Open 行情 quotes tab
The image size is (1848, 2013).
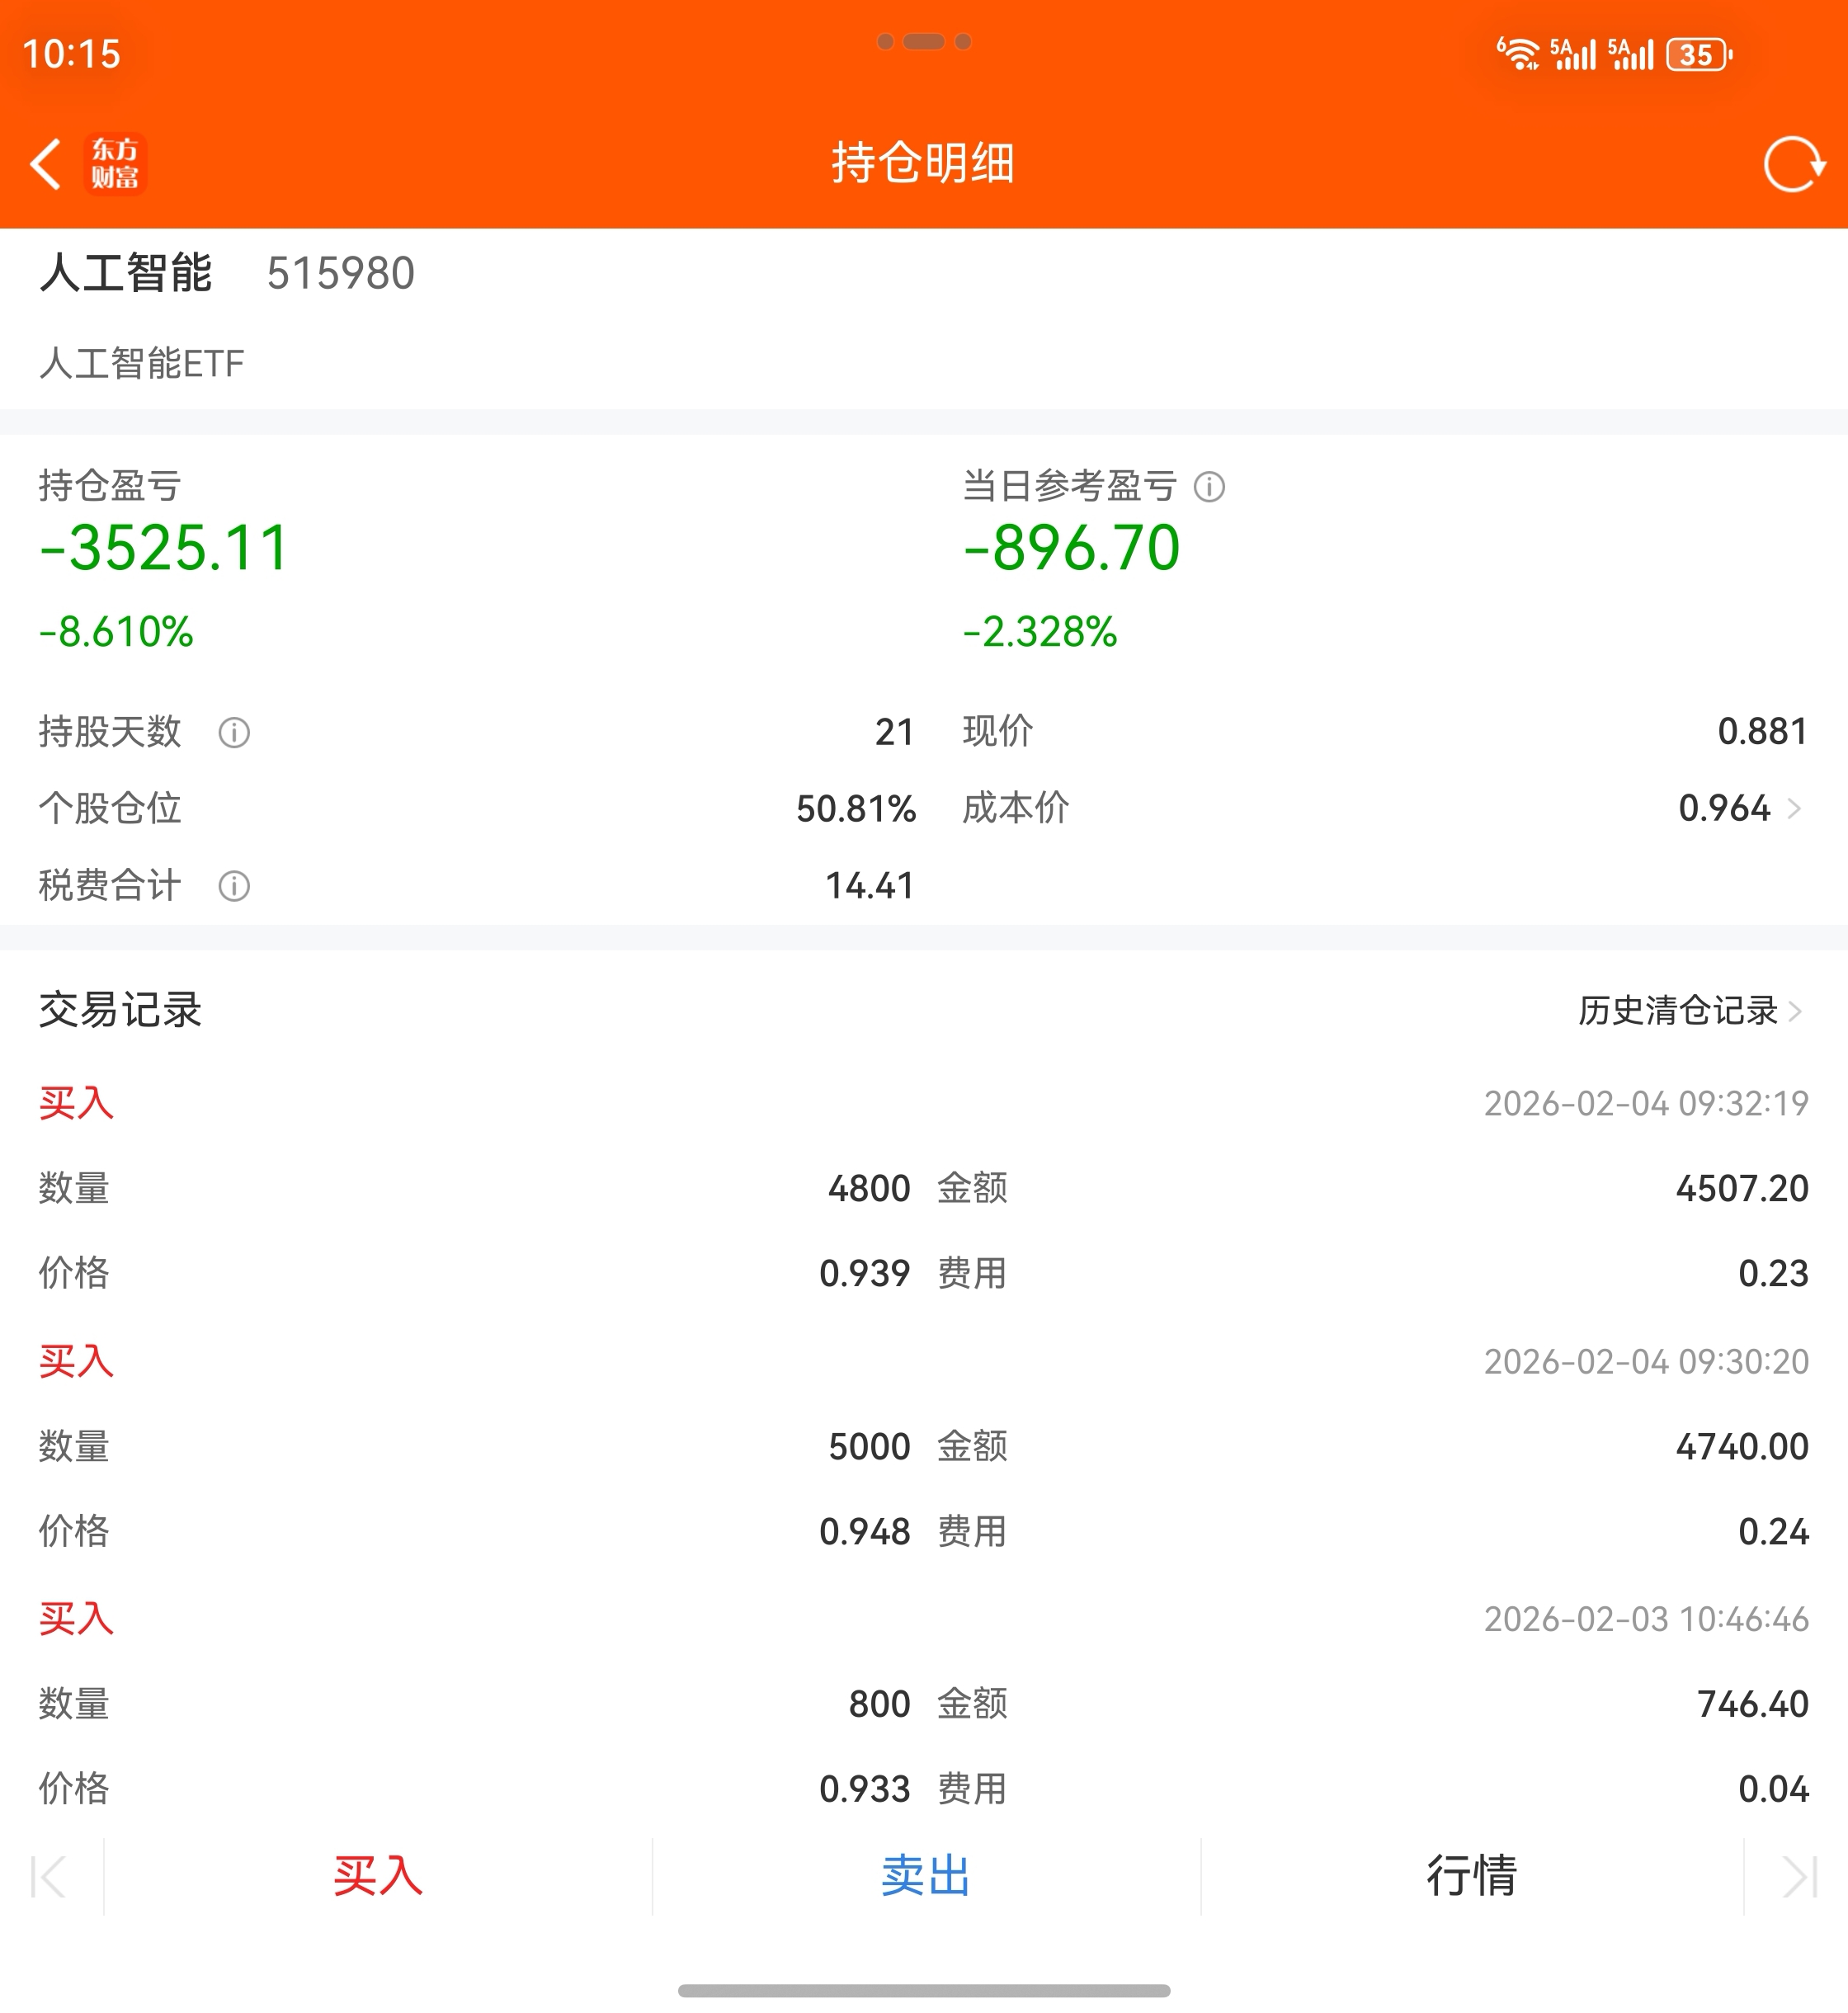1471,1876
